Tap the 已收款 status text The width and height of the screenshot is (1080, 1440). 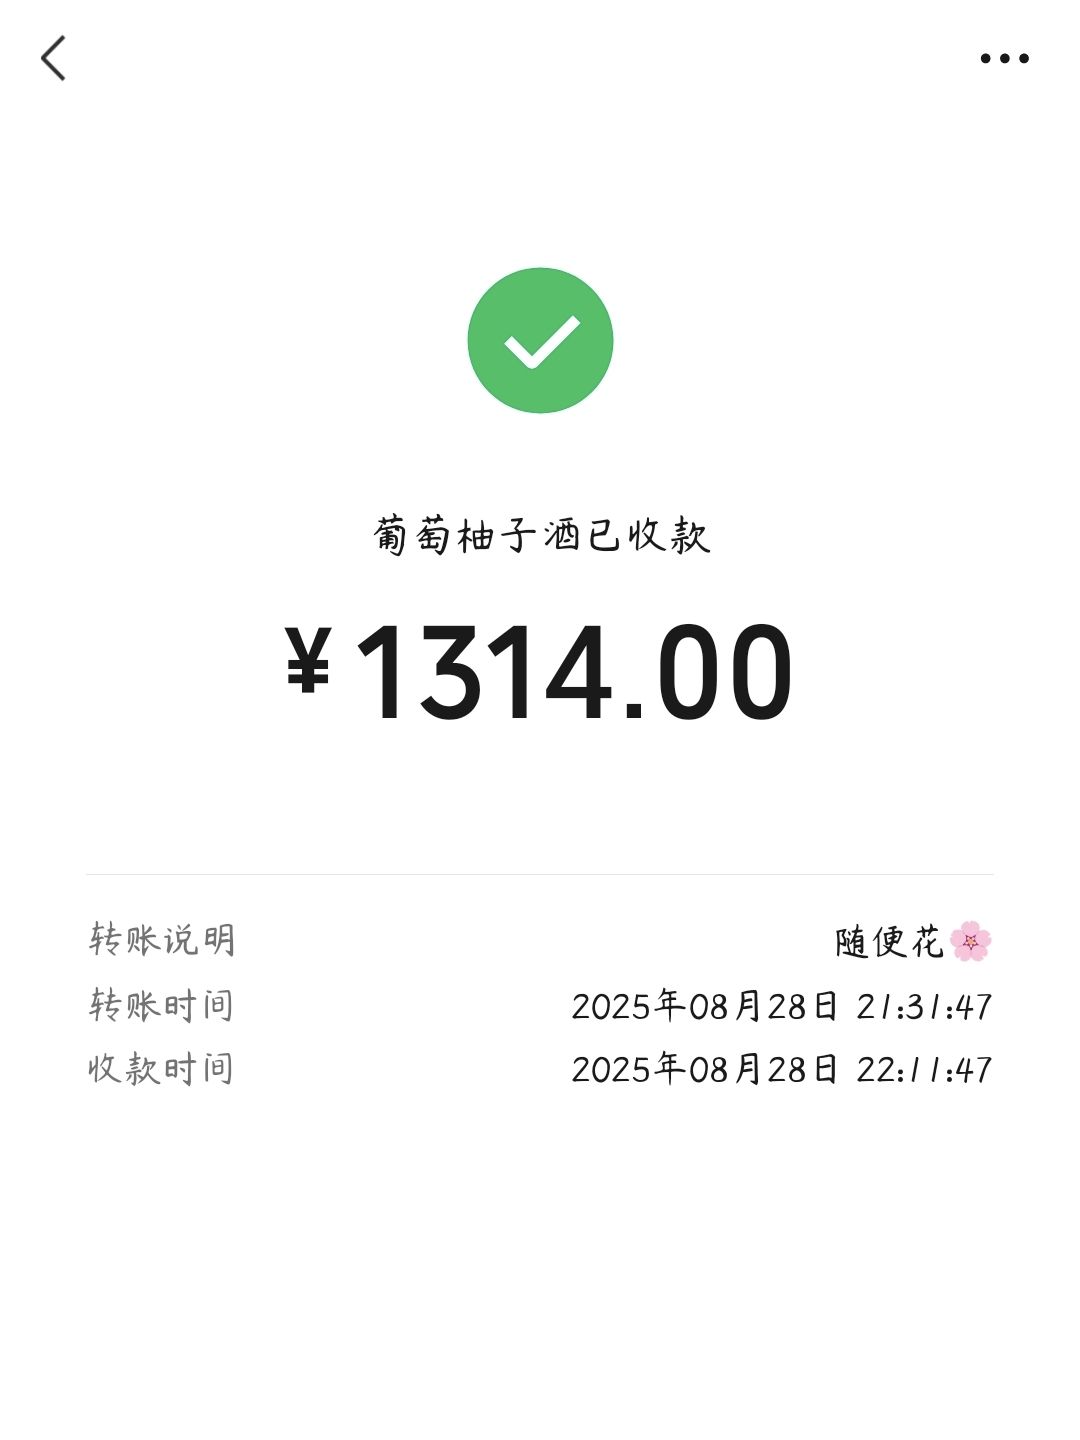coord(648,536)
